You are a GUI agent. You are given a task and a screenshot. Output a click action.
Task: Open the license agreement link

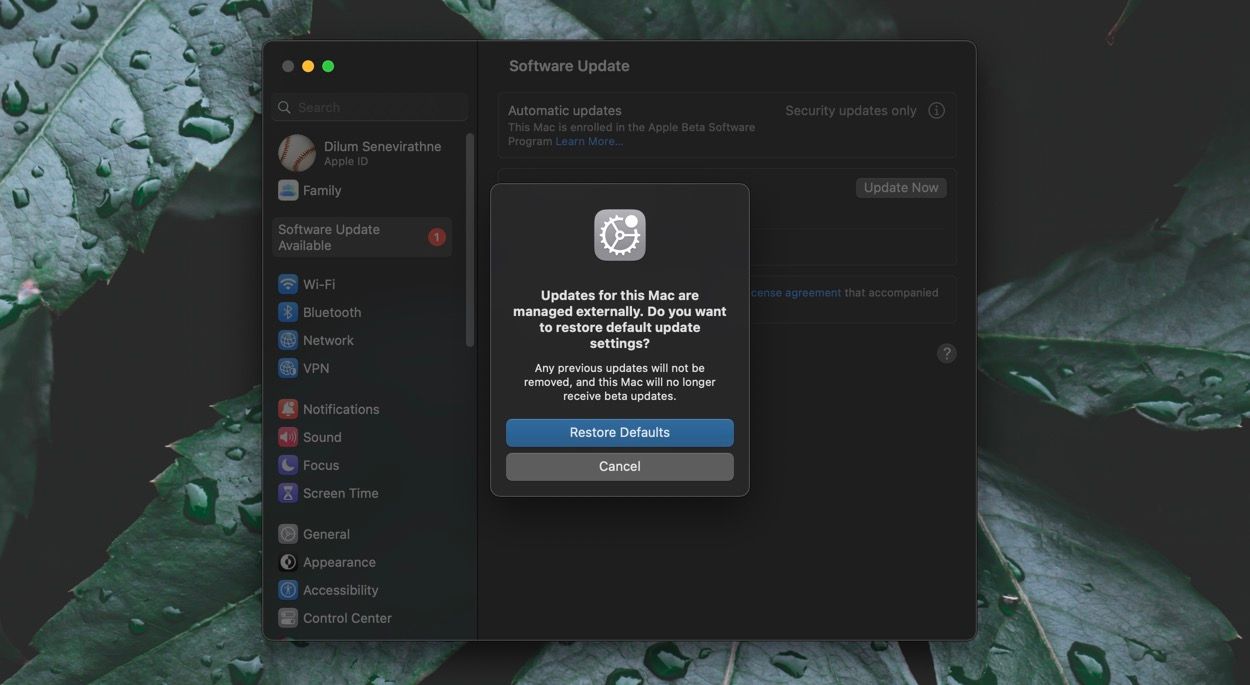tap(796, 293)
